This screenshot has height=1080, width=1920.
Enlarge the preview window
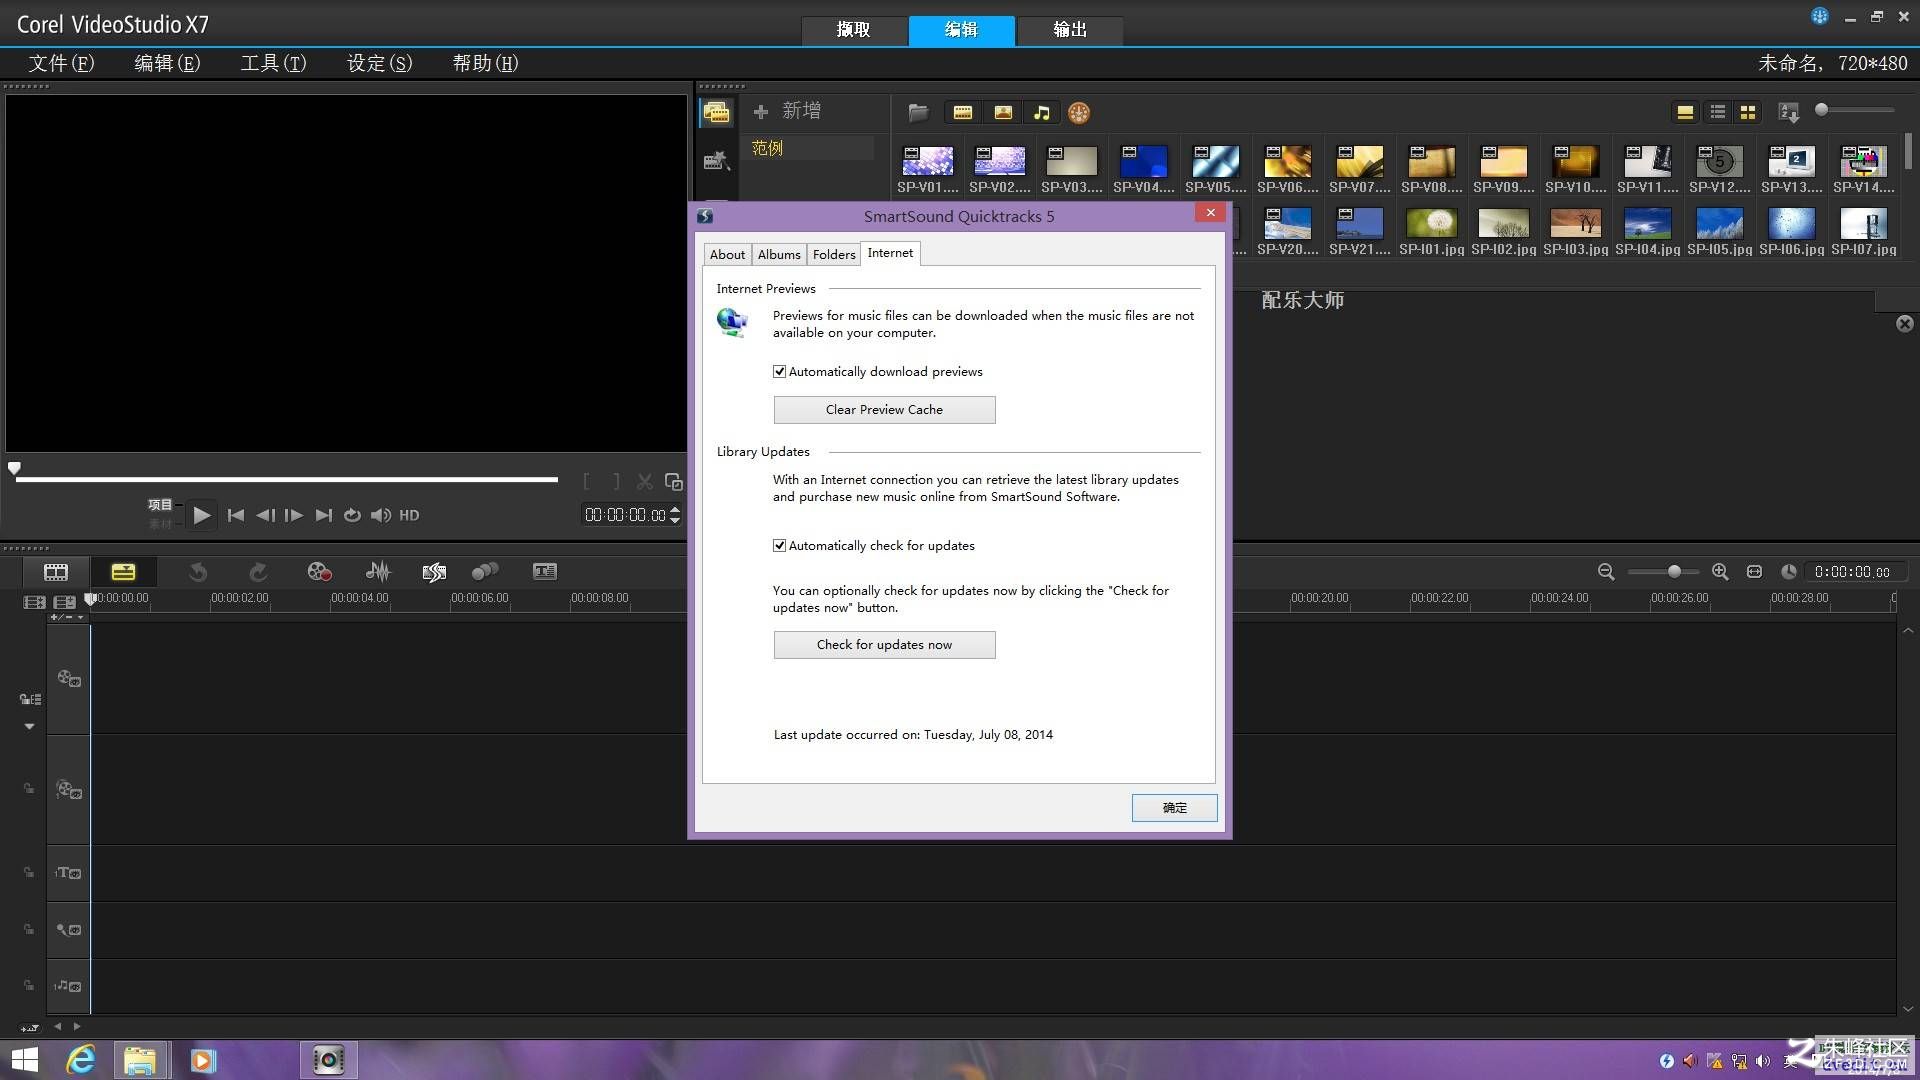tap(674, 482)
